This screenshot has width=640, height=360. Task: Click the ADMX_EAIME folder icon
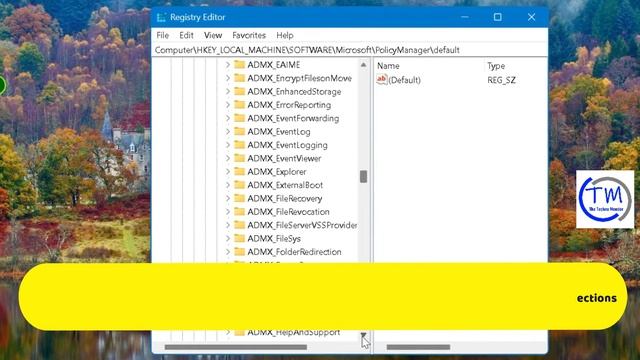point(240,64)
